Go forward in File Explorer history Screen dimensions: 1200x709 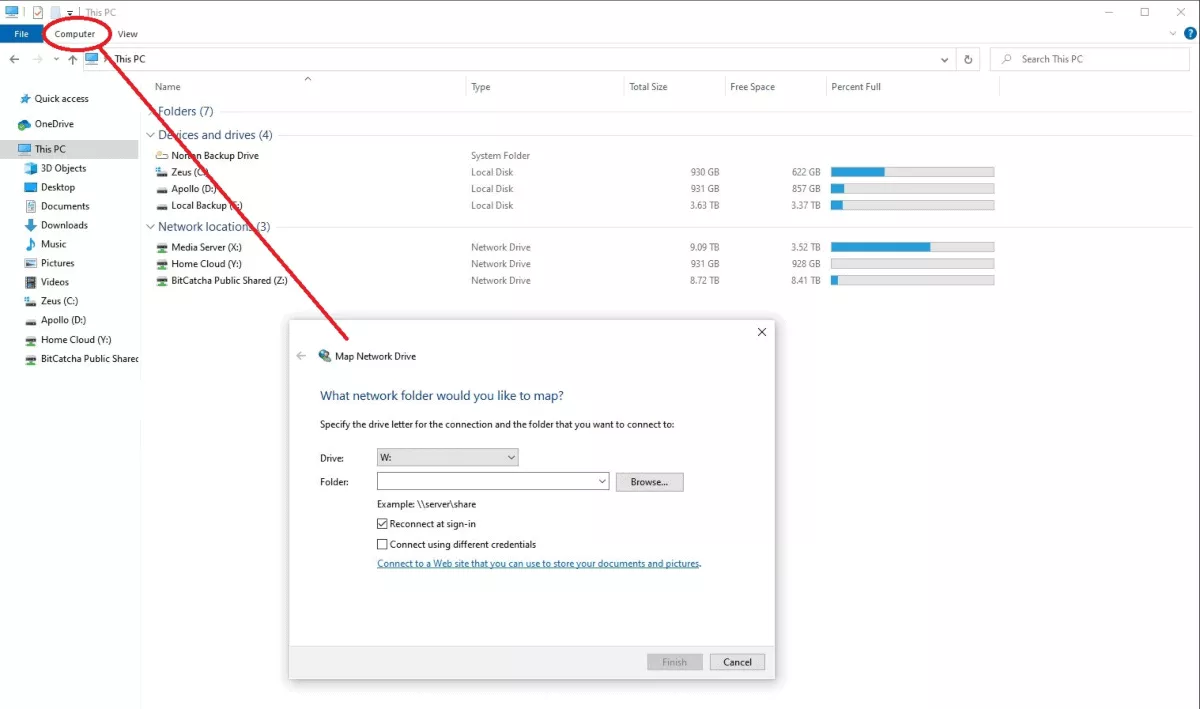[37, 60]
